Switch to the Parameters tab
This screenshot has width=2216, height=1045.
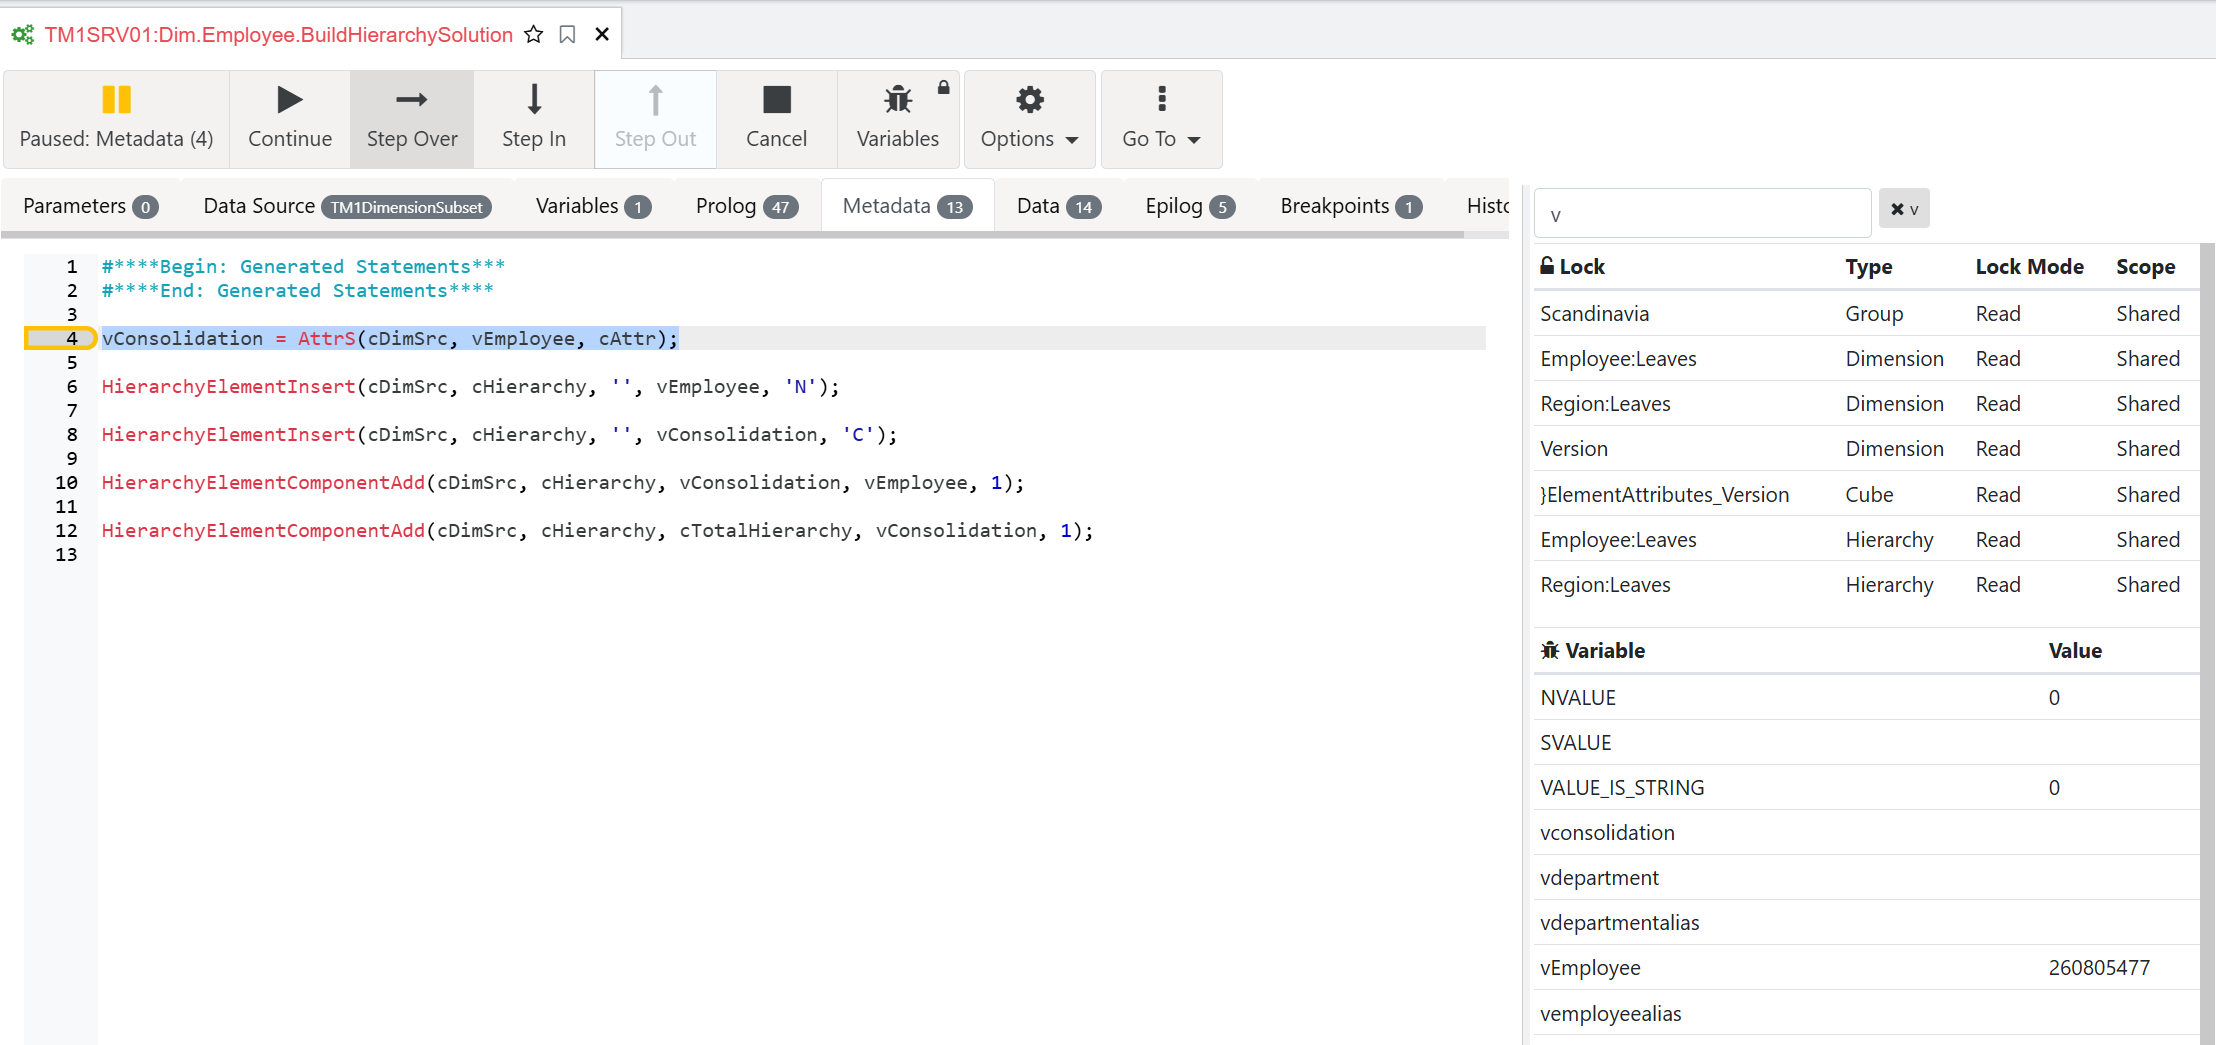click(90, 206)
